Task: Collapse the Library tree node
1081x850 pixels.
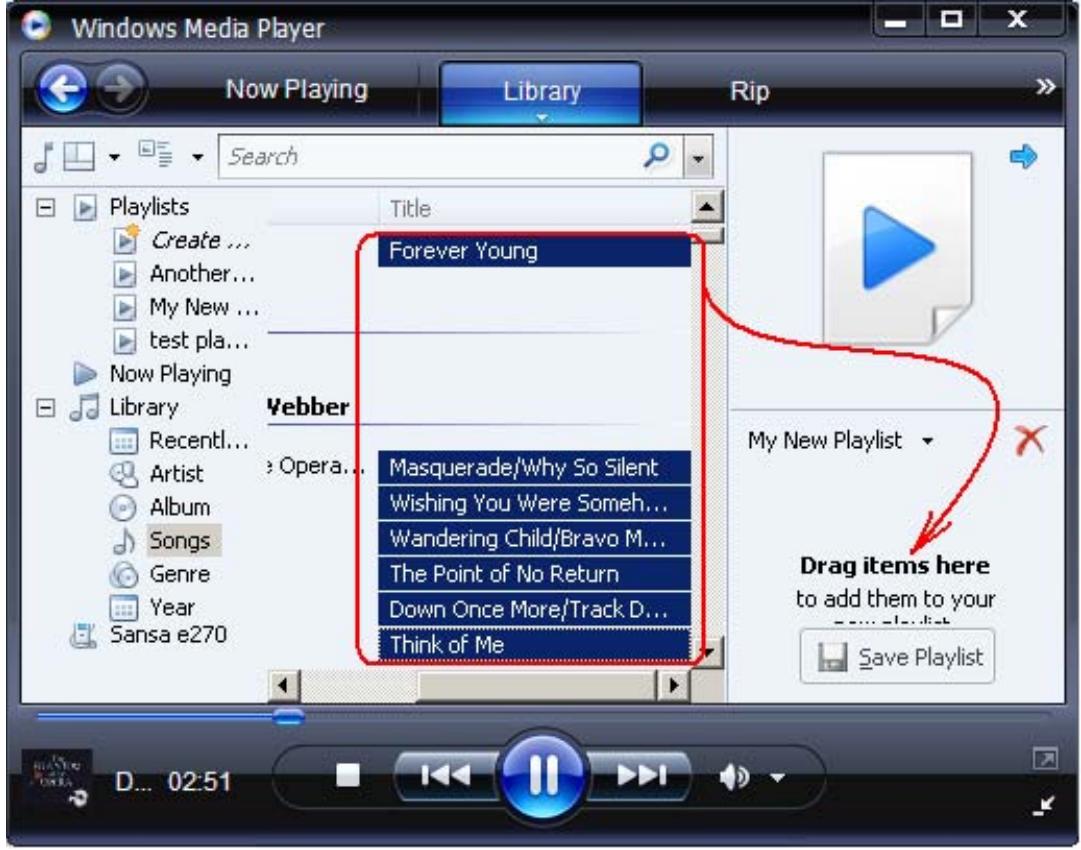Action: click(x=46, y=407)
